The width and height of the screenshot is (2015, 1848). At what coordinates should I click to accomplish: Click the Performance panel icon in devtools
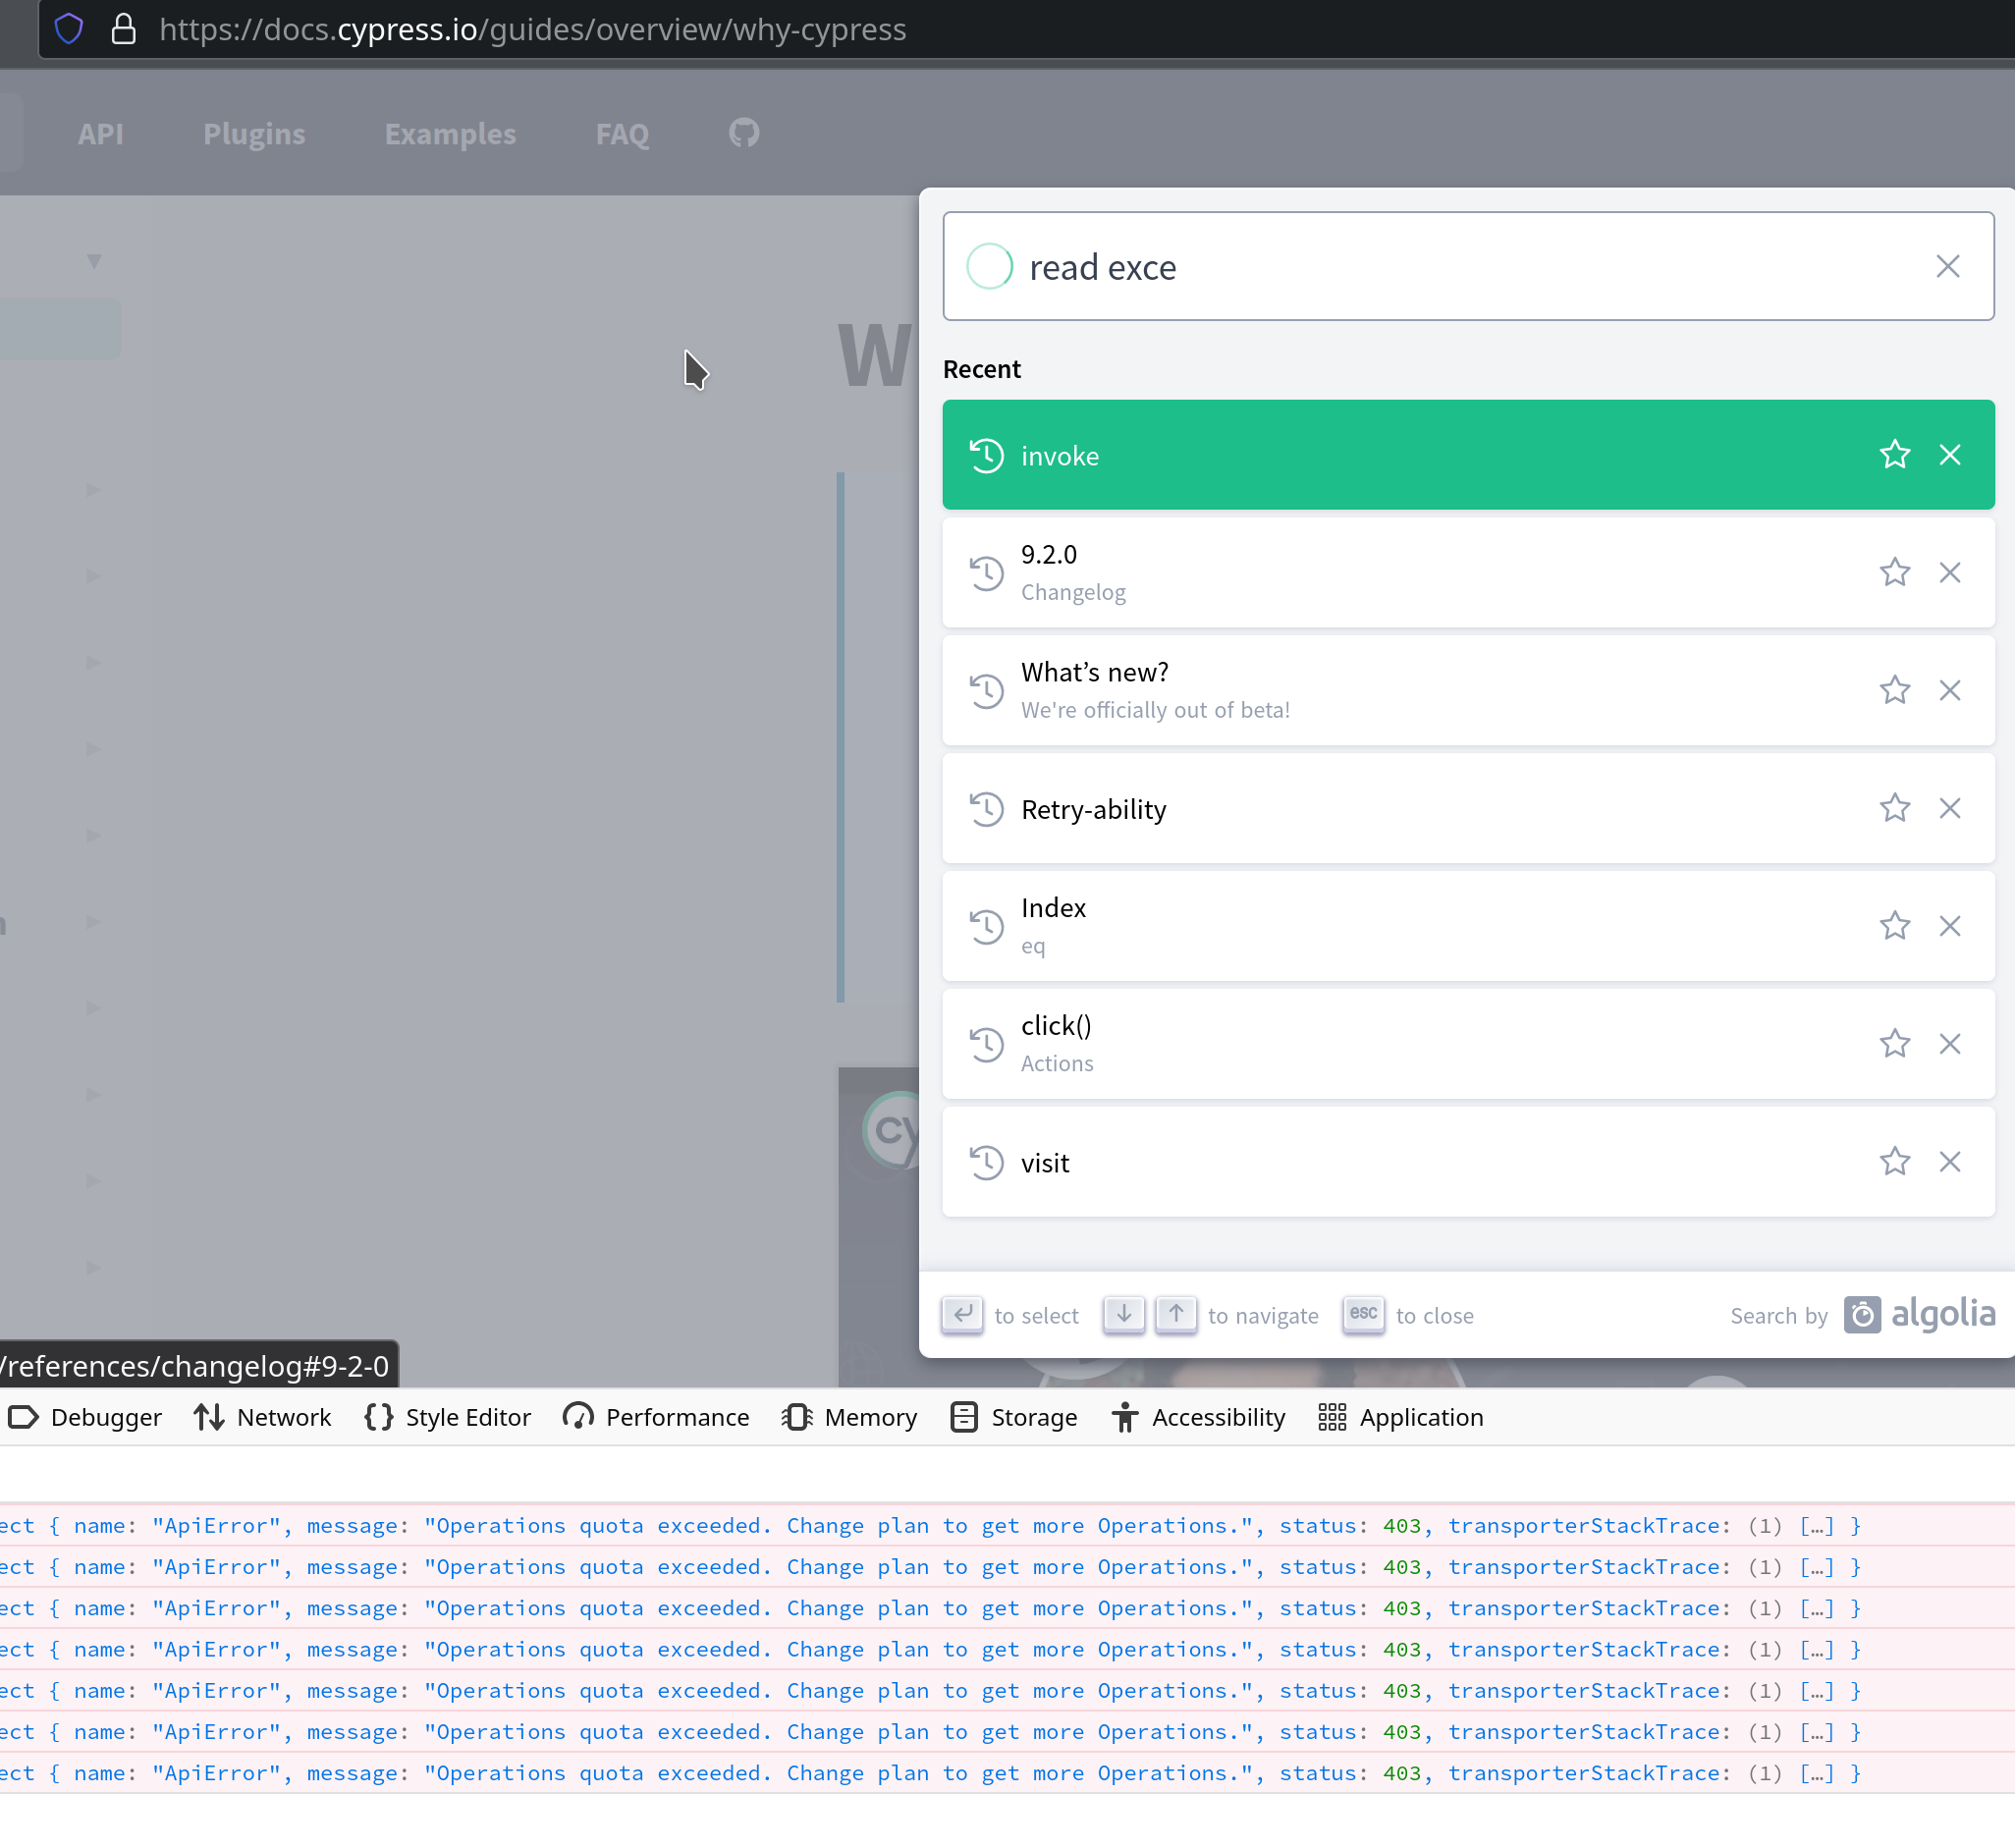(x=578, y=1417)
